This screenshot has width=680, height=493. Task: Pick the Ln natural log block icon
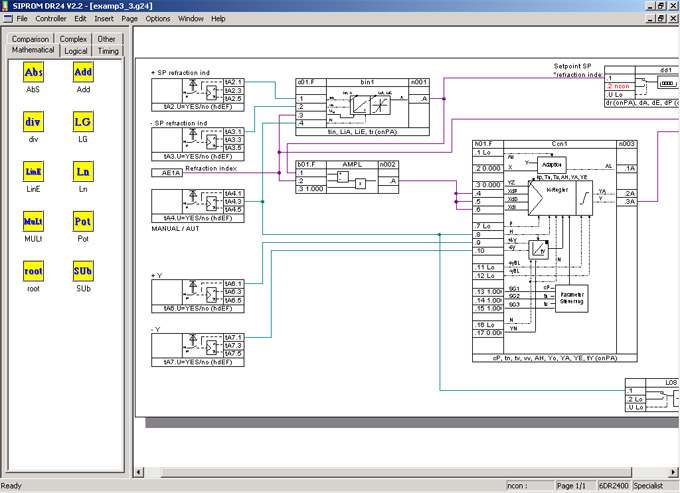point(83,171)
